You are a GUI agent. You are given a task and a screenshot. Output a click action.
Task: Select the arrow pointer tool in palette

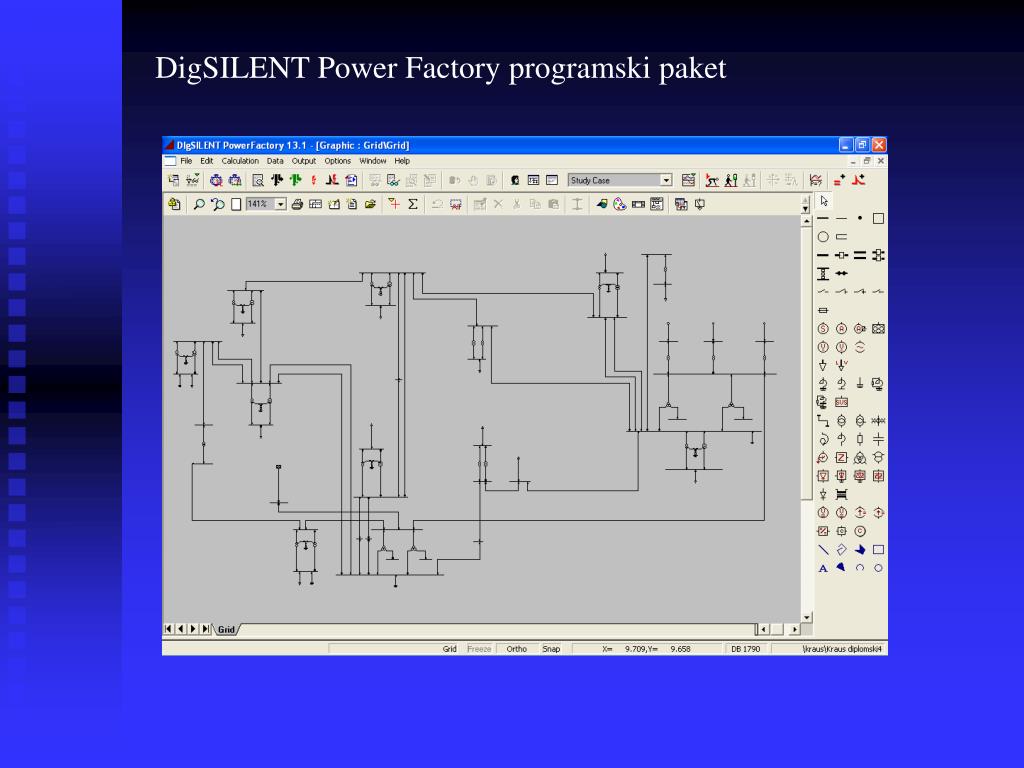[824, 201]
